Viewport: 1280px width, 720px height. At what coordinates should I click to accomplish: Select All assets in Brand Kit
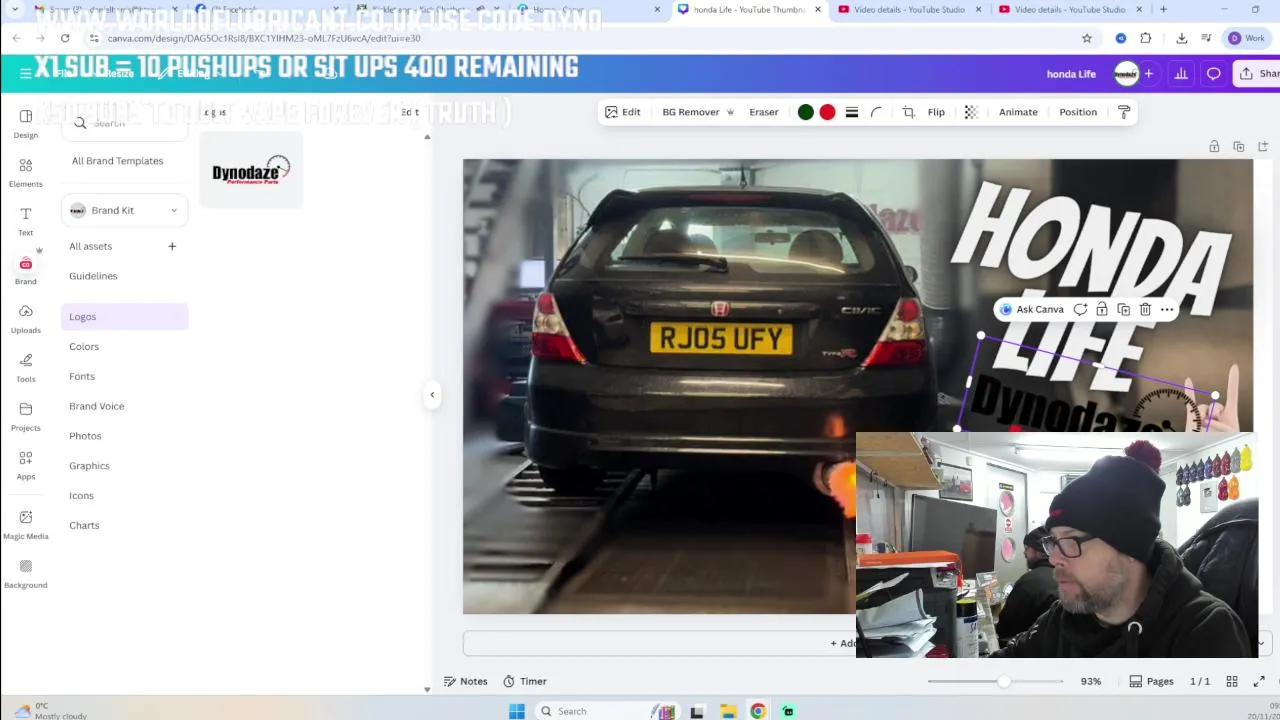[x=91, y=246]
